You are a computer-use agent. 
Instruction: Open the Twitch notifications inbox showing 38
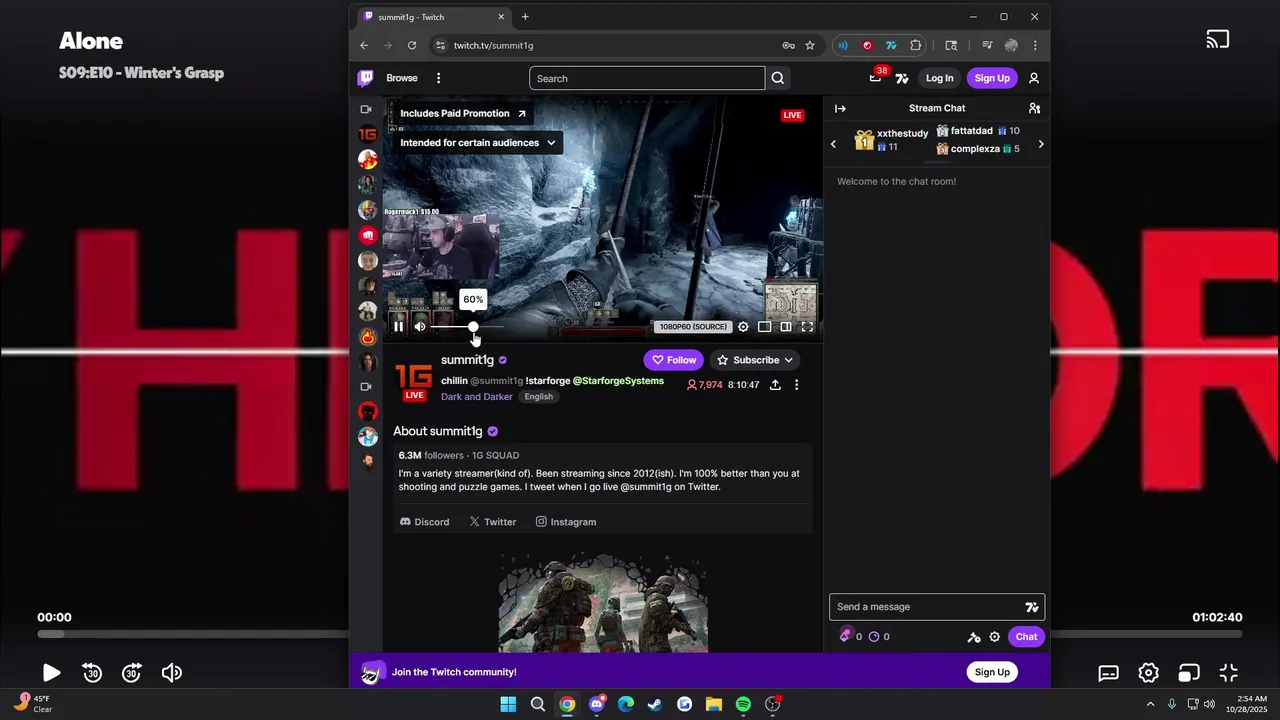click(876, 77)
